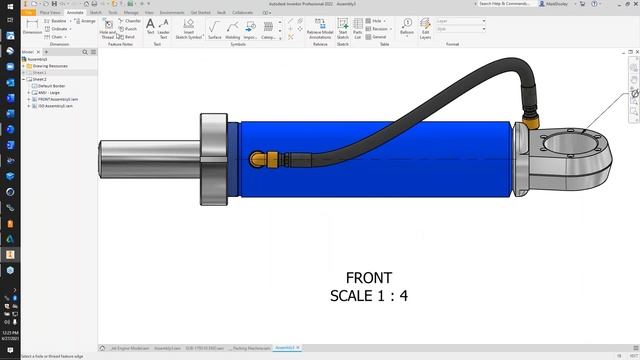
Task: Click Retrieve Model Annotations
Action: [x=320, y=29]
